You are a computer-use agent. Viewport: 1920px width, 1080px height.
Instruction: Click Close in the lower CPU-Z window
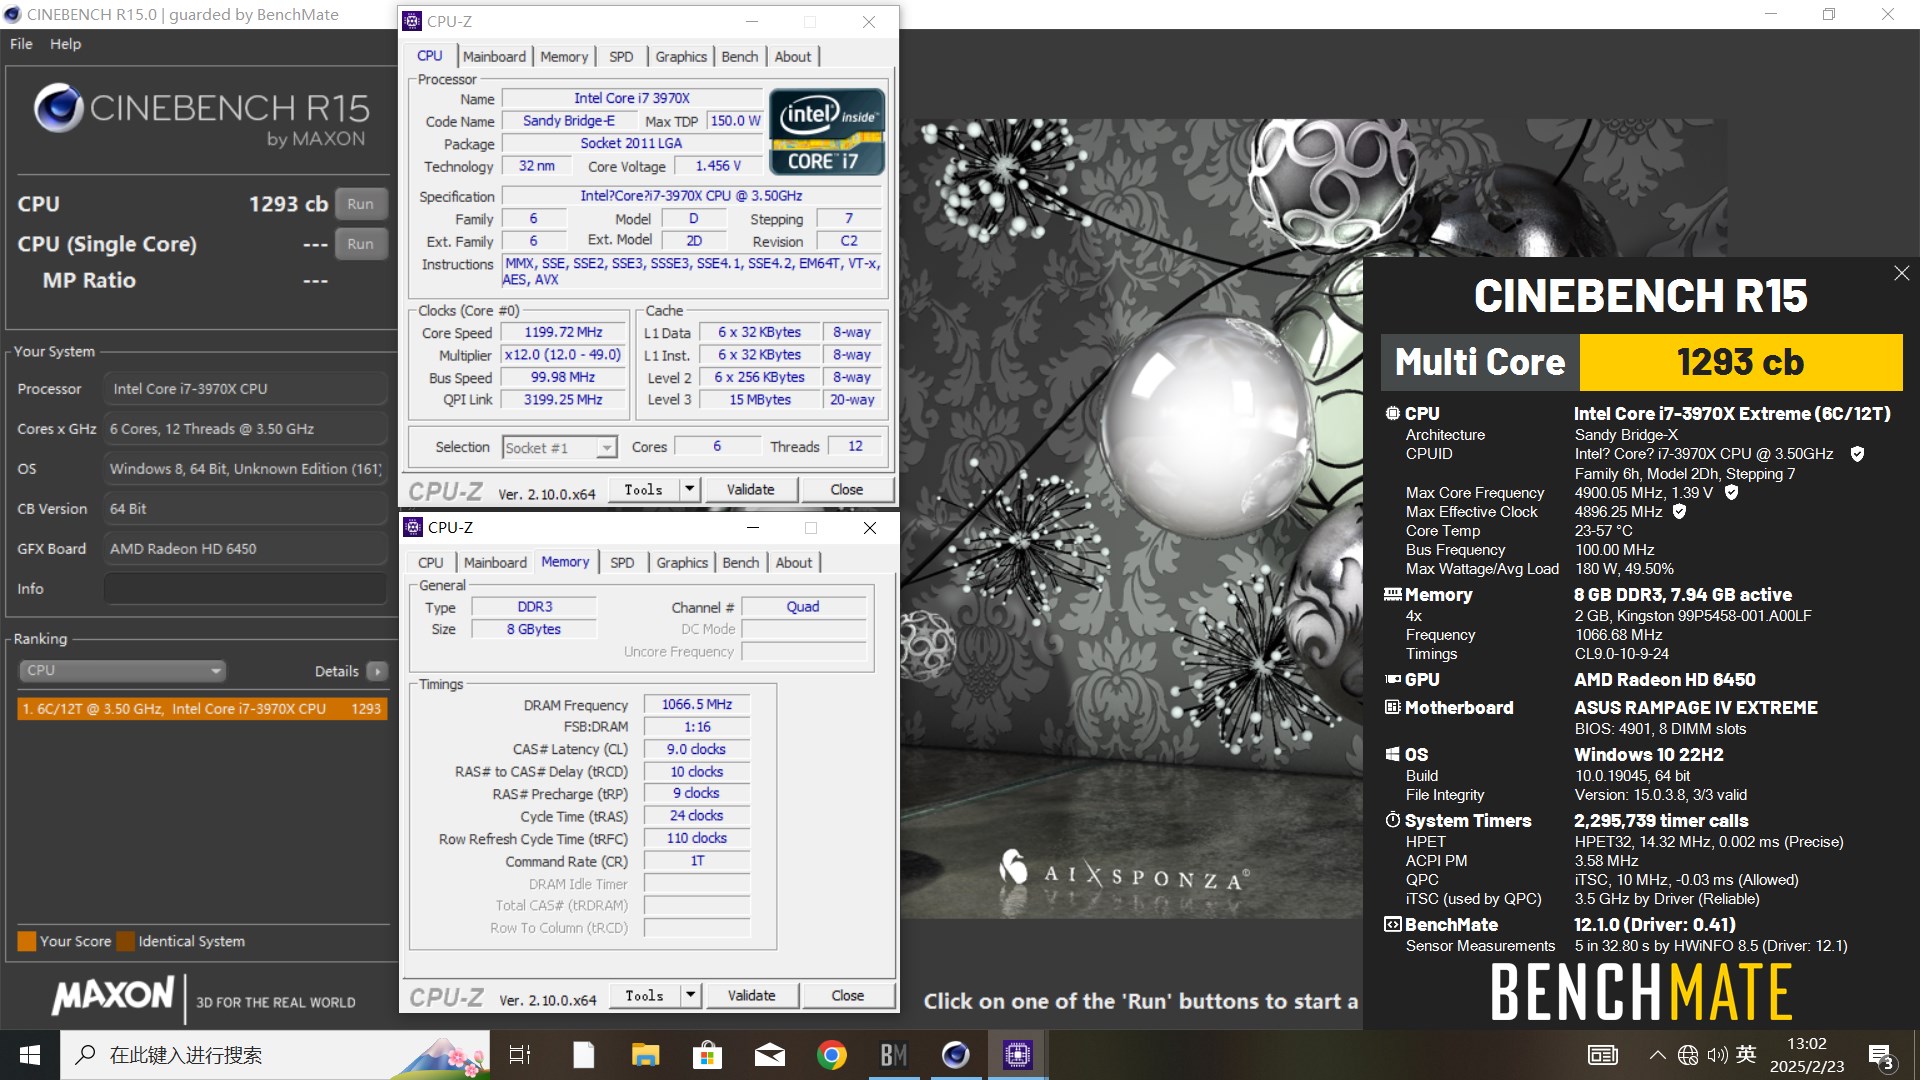click(847, 995)
